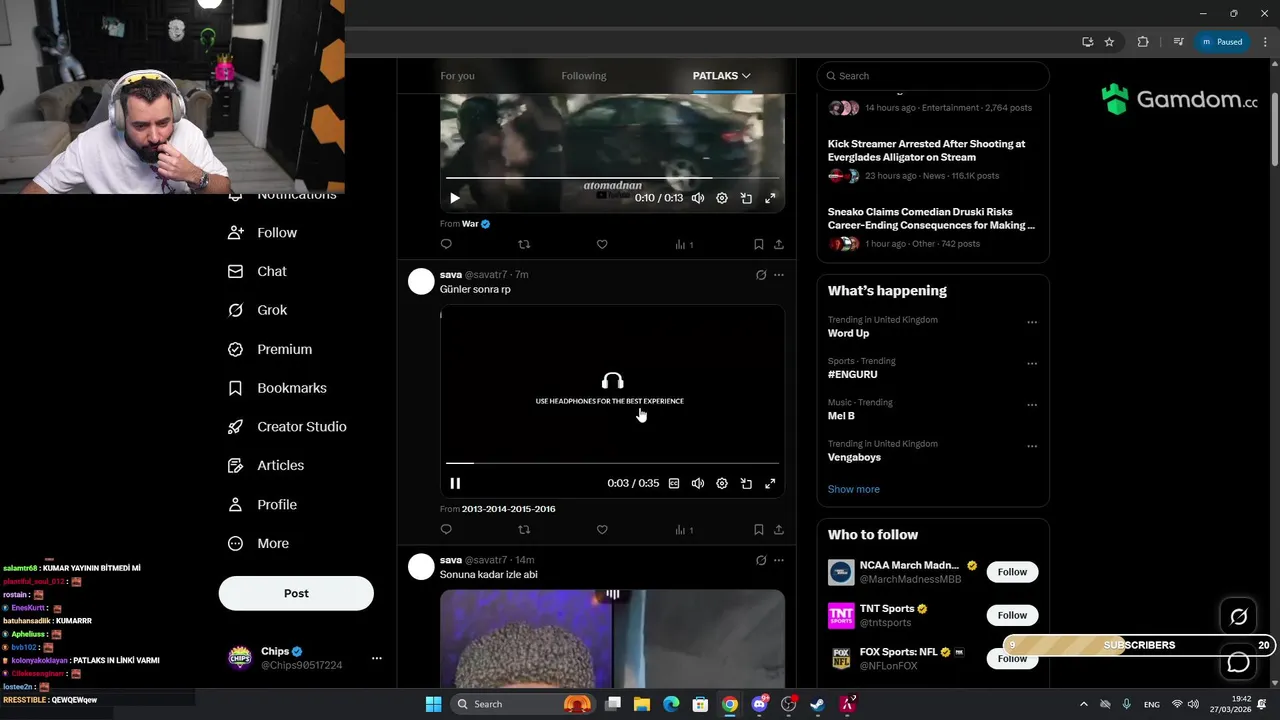Viewport: 1280px width, 720px height.
Task: Pause the 0:35 video
Action: click(x=455, y=484)
